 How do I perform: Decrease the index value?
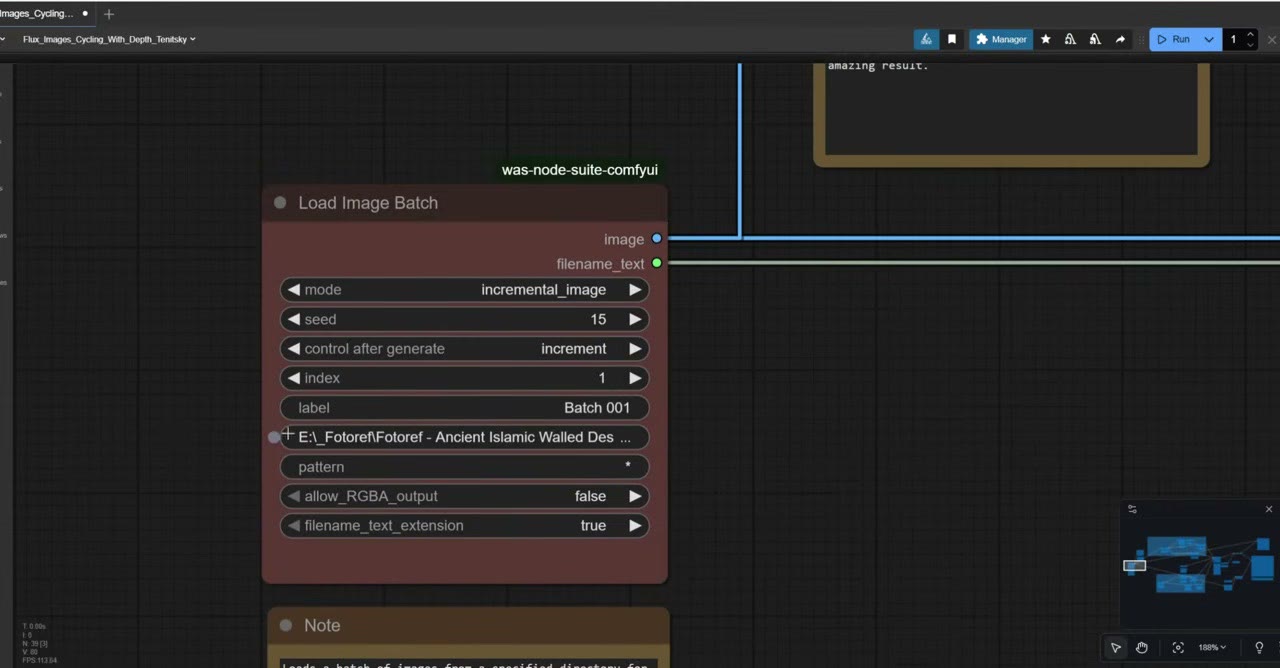coord(293,378)
